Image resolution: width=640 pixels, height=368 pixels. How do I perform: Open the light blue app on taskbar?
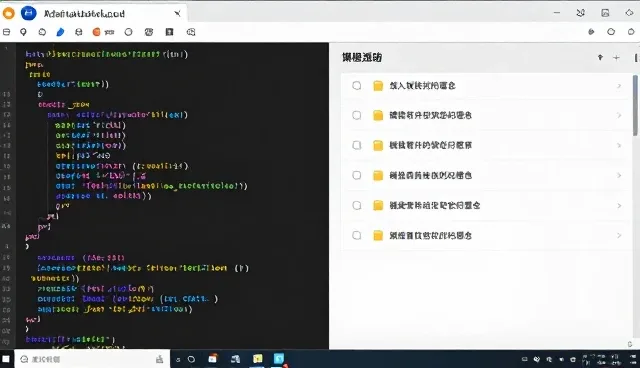(279, 359)
